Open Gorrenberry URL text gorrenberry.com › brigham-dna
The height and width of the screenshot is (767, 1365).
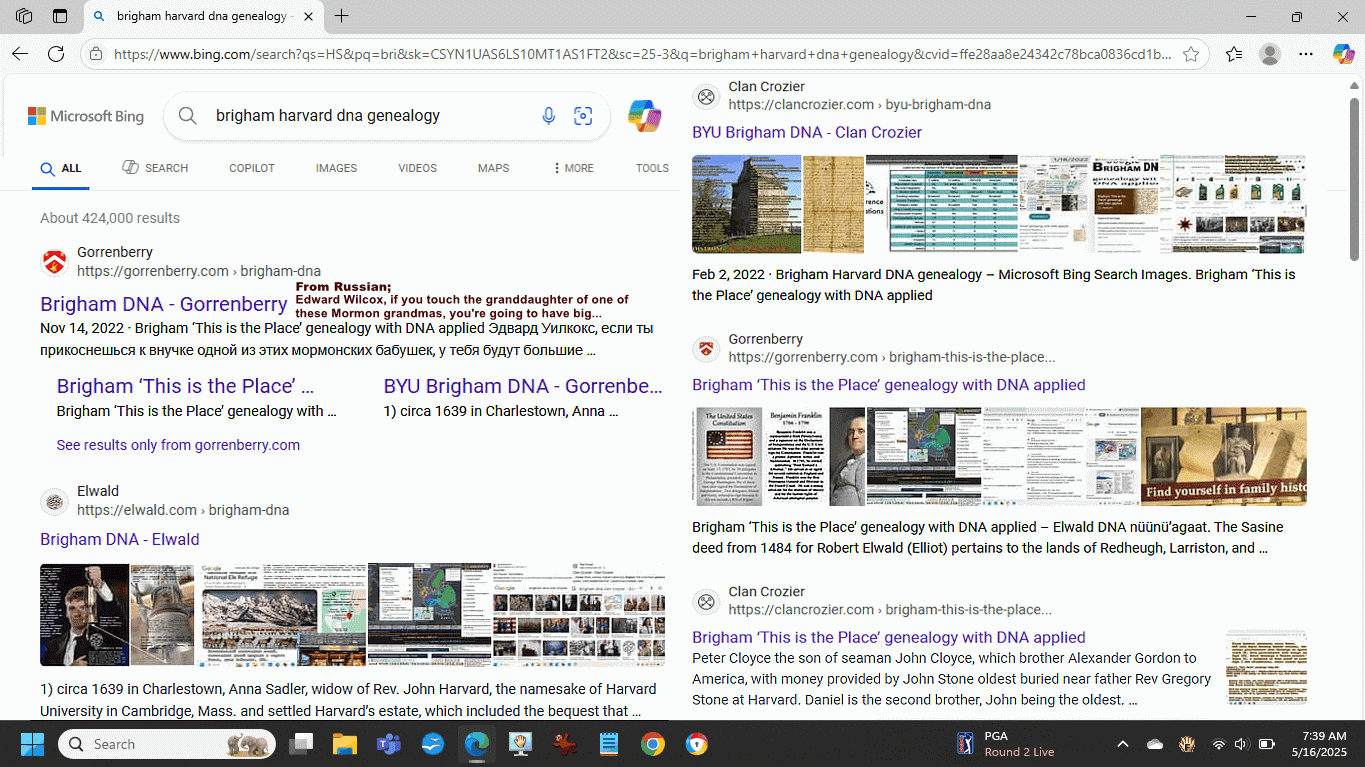tap(199, 271)
